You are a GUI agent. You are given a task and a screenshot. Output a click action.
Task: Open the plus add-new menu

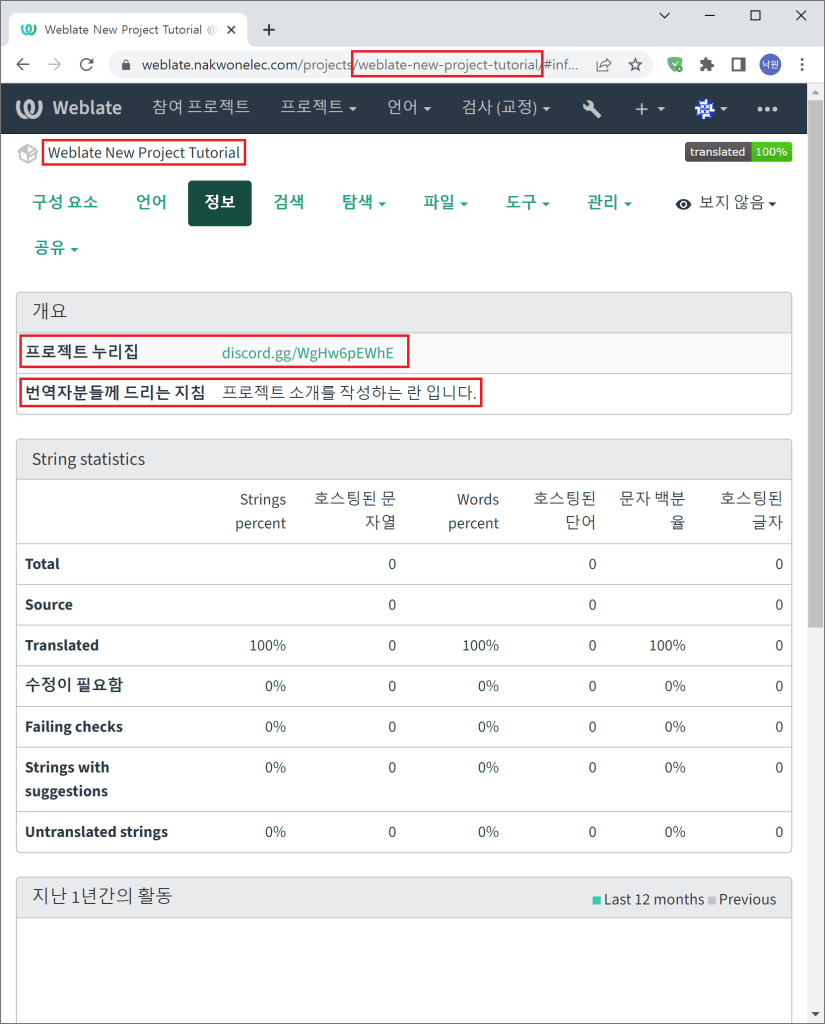tap(649, 108)
